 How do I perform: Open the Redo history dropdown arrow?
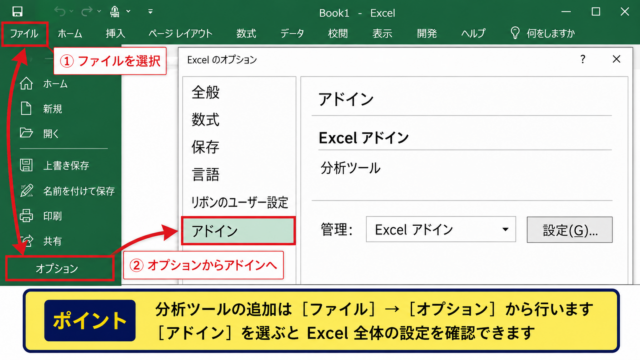pos(99,11)
